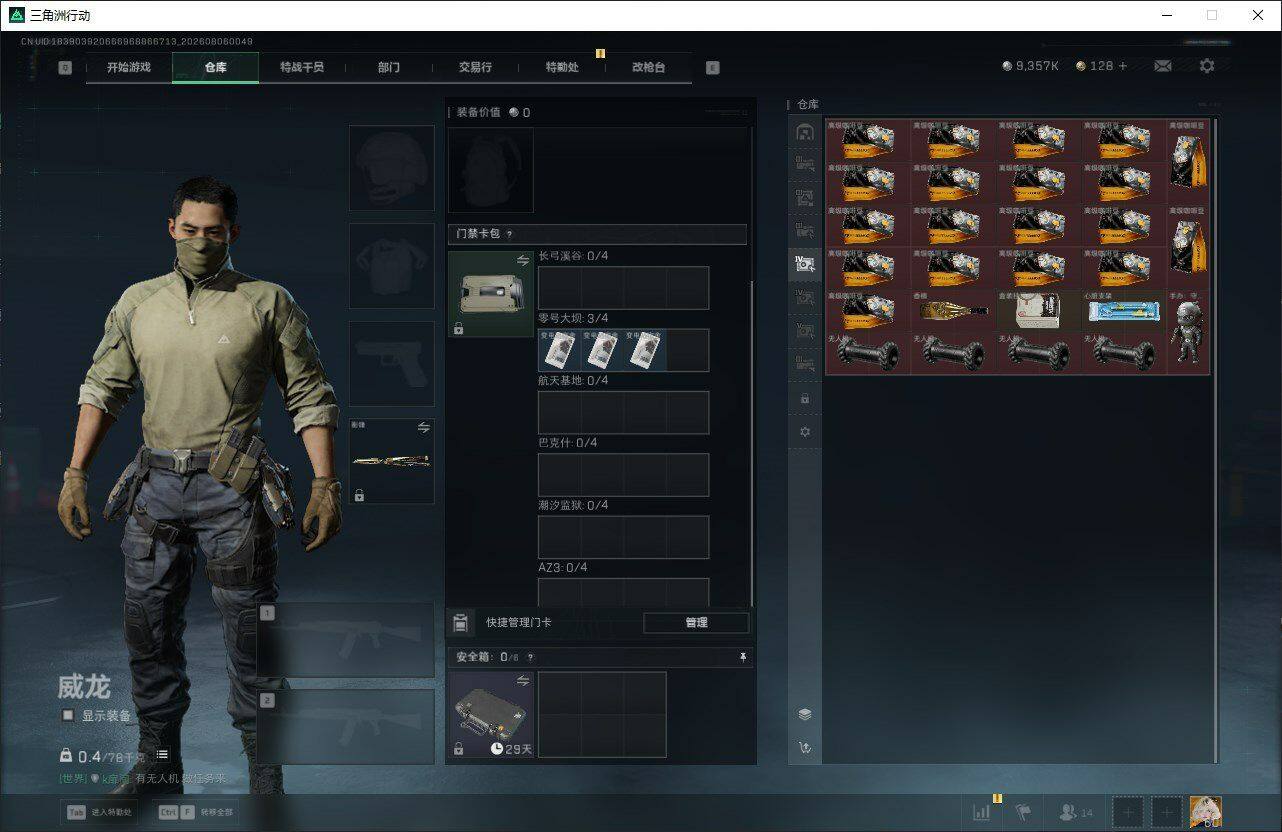Switch to the 特勤处 tab
Screen dimensions: 1282x832
pyautogui.click(x=562, y=67)
